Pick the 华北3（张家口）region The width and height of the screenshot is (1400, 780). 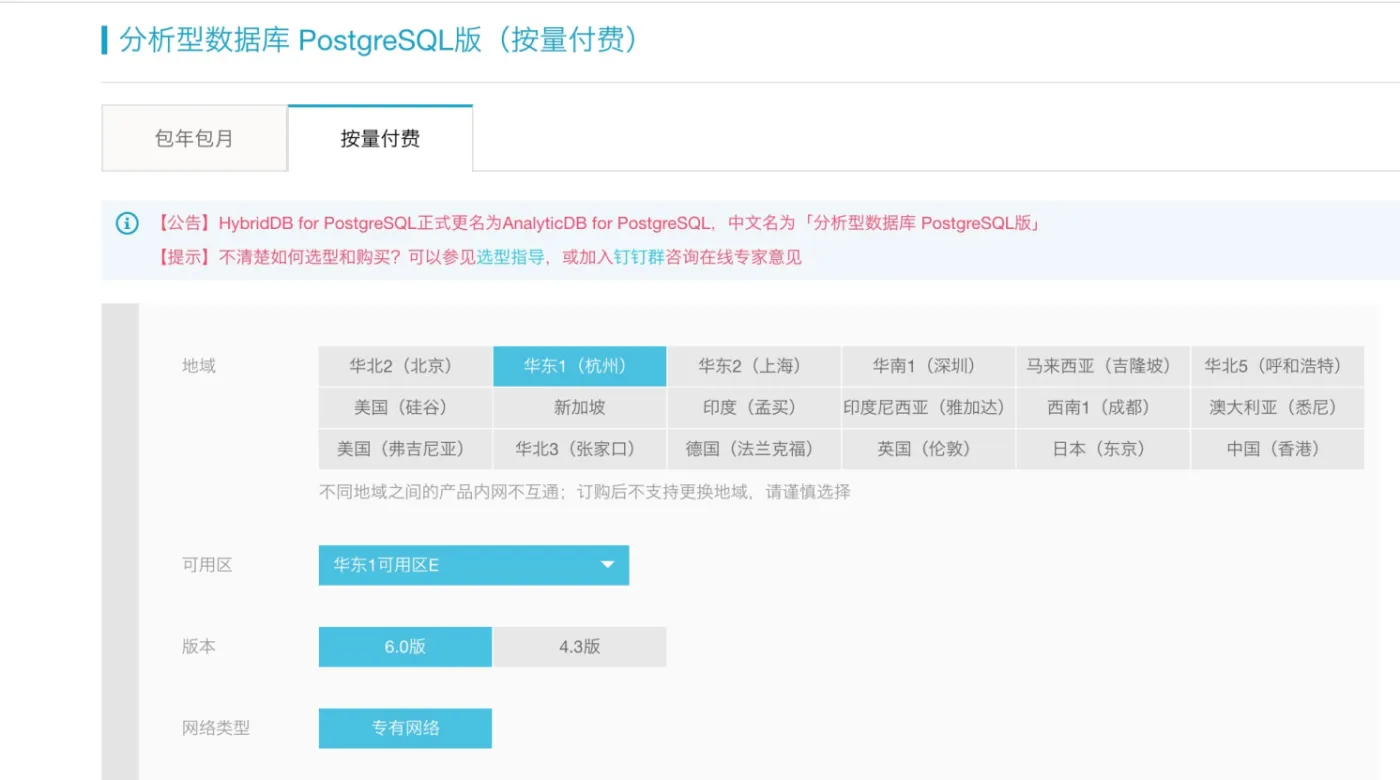pos(580,449)
